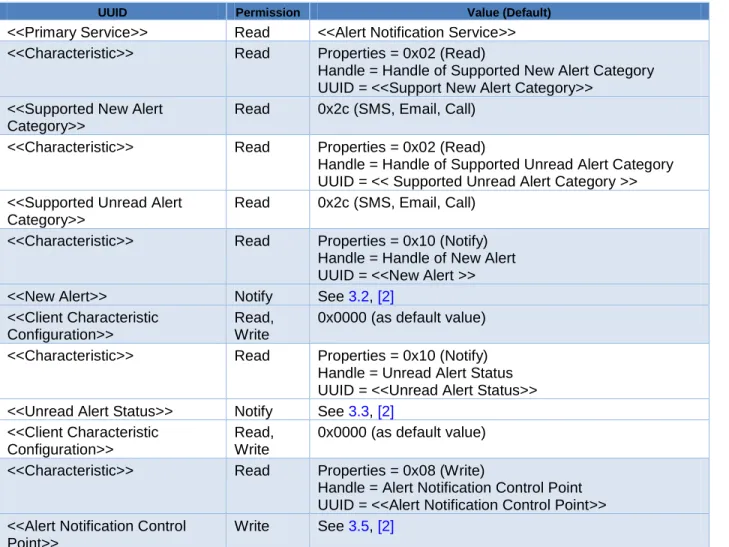Screen dimensions: 729x547
Task: Open reference [2] in New Alert row
Action: point(385,297)
